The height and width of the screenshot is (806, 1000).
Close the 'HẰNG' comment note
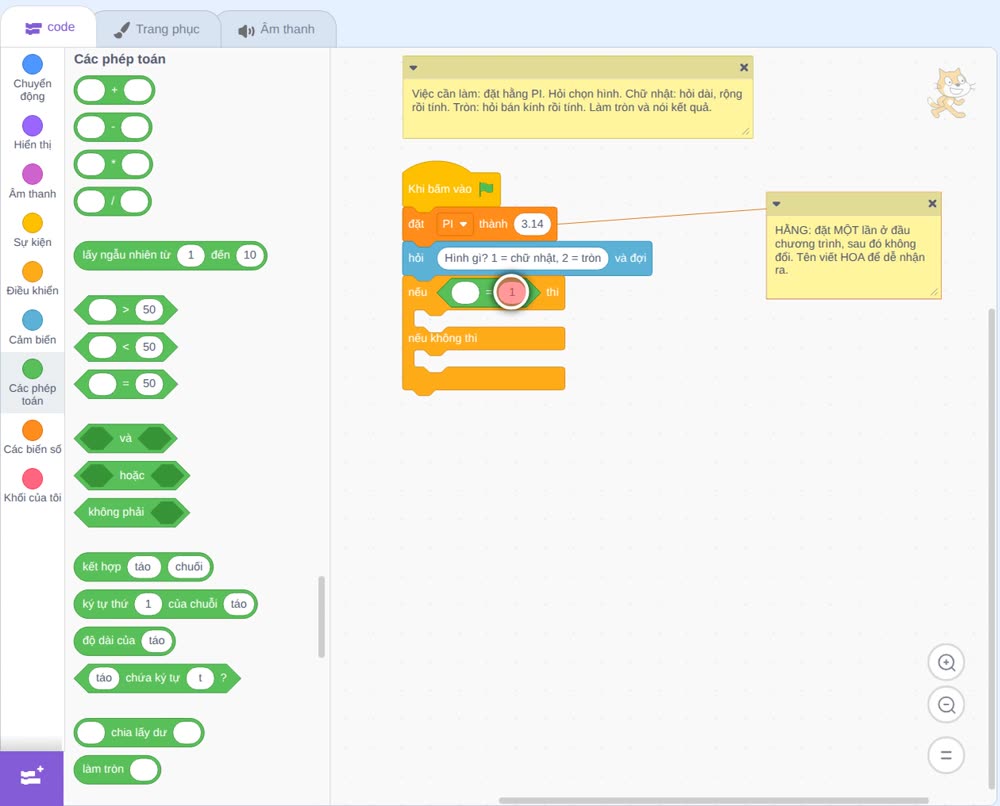(932, 203)
